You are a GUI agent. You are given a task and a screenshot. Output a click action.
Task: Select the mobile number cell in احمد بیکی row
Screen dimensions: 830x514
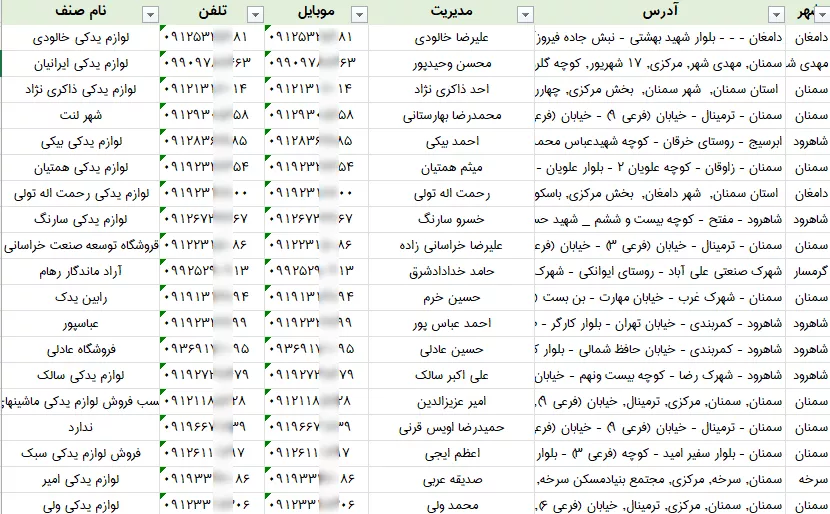point(317,141)
